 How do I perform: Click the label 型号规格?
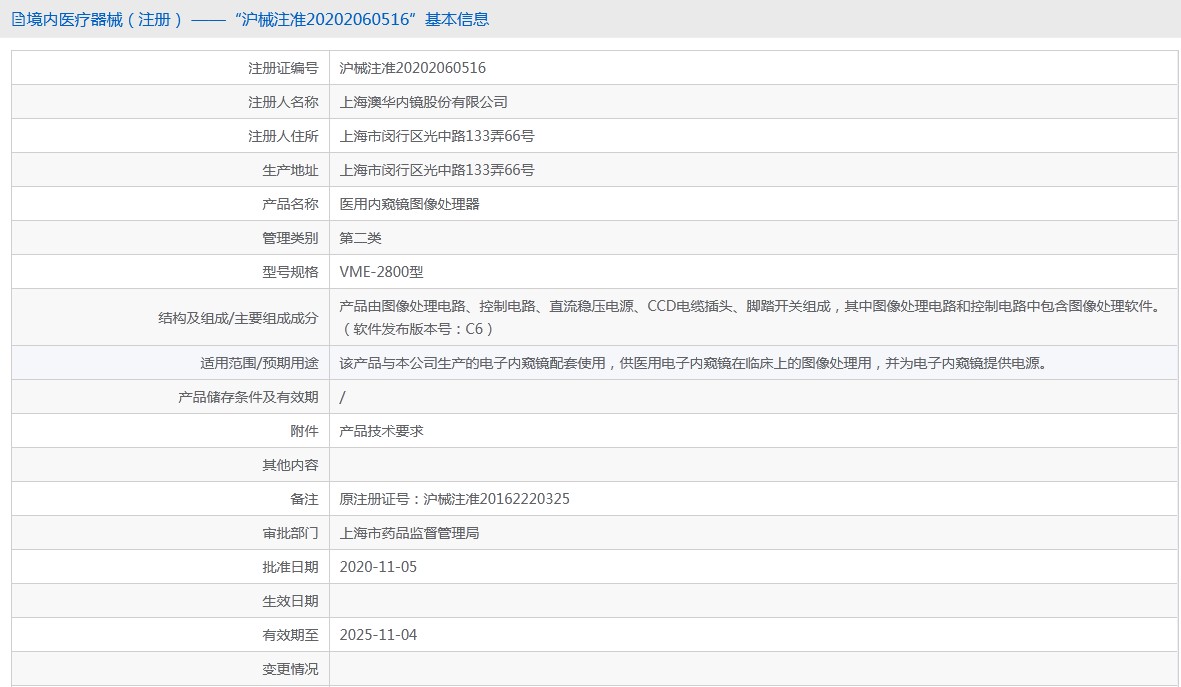290,272
